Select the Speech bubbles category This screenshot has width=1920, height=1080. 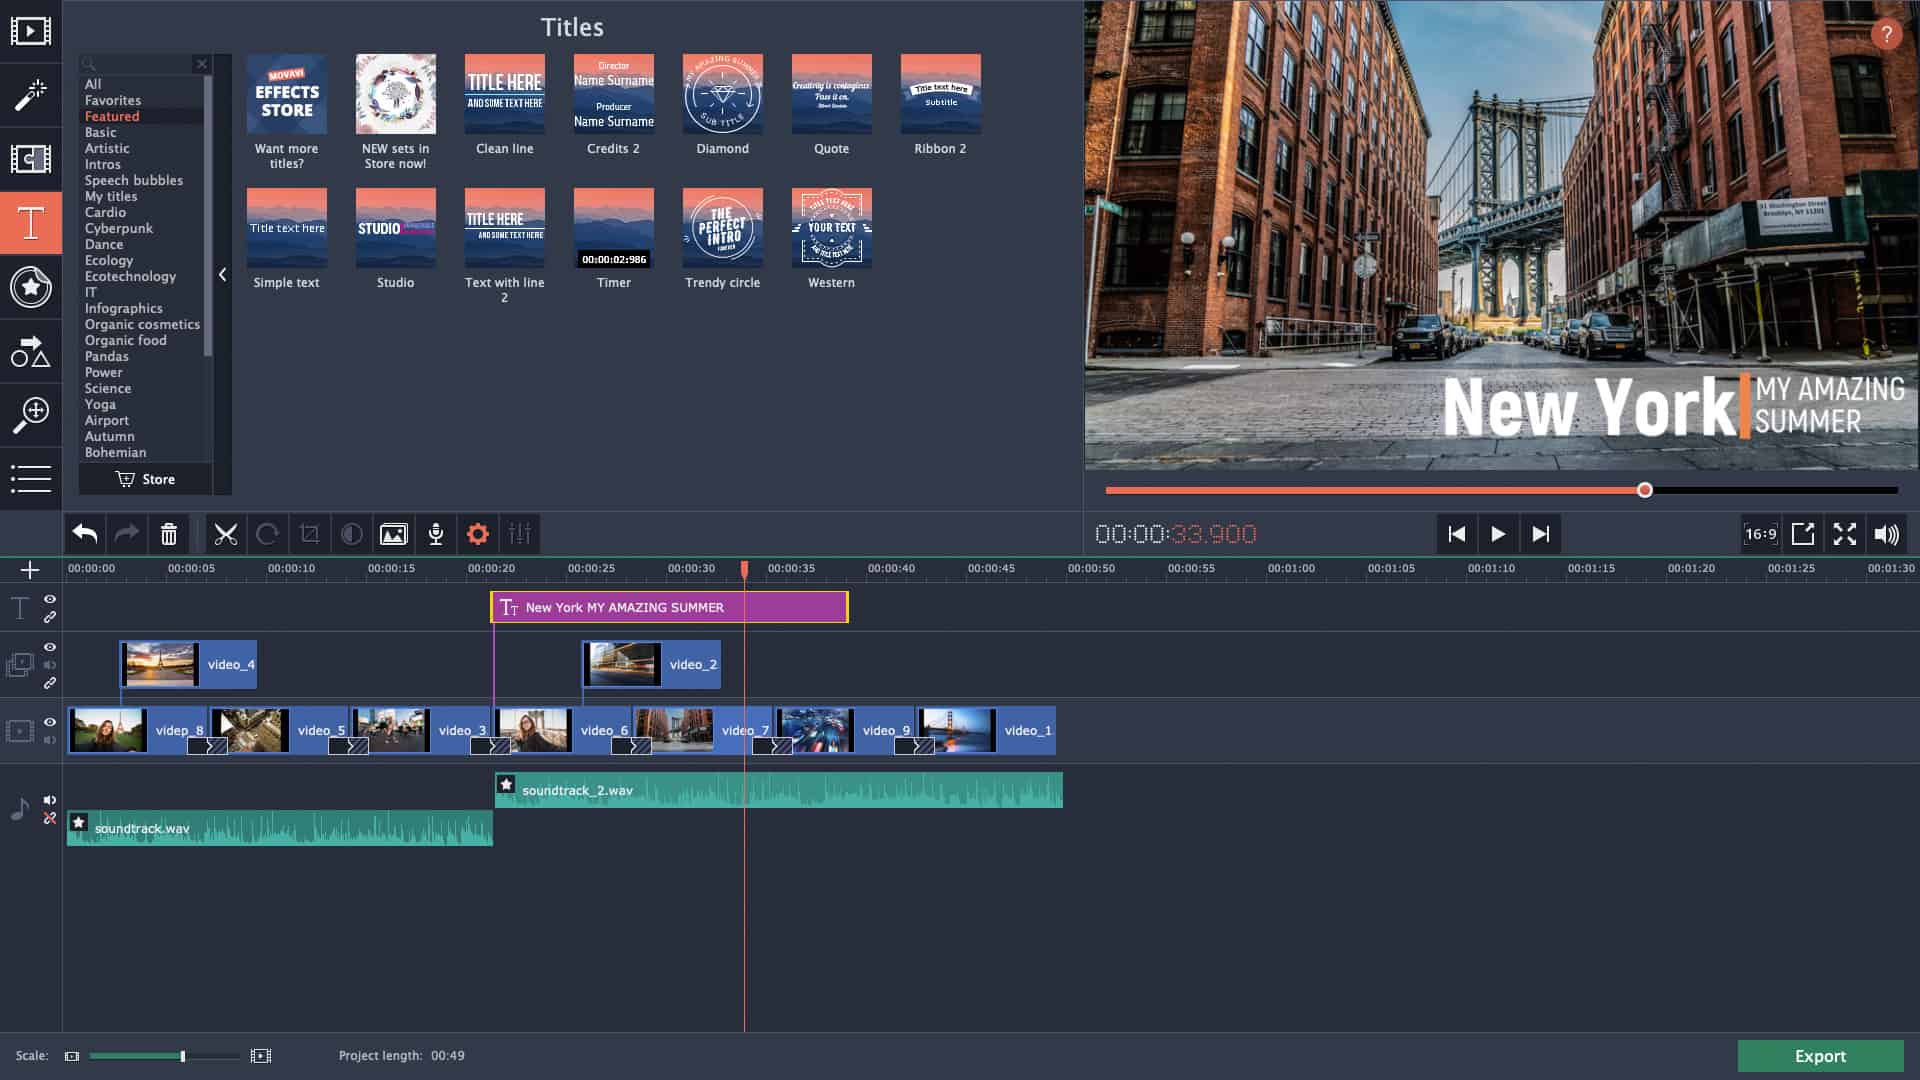pos(134,180)
